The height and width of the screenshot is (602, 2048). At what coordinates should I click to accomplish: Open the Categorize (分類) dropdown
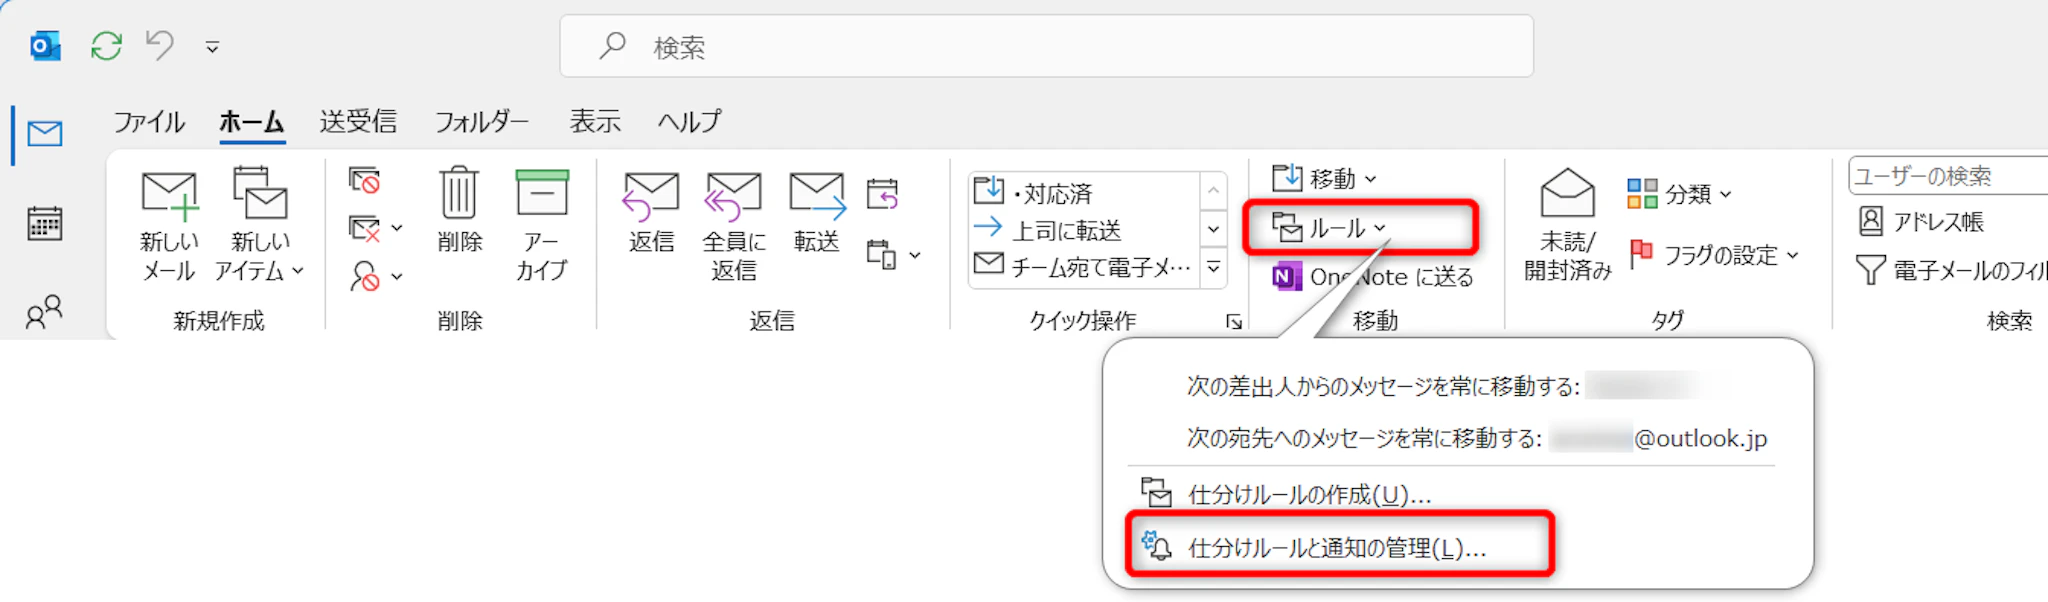(x=1680, y=194)
